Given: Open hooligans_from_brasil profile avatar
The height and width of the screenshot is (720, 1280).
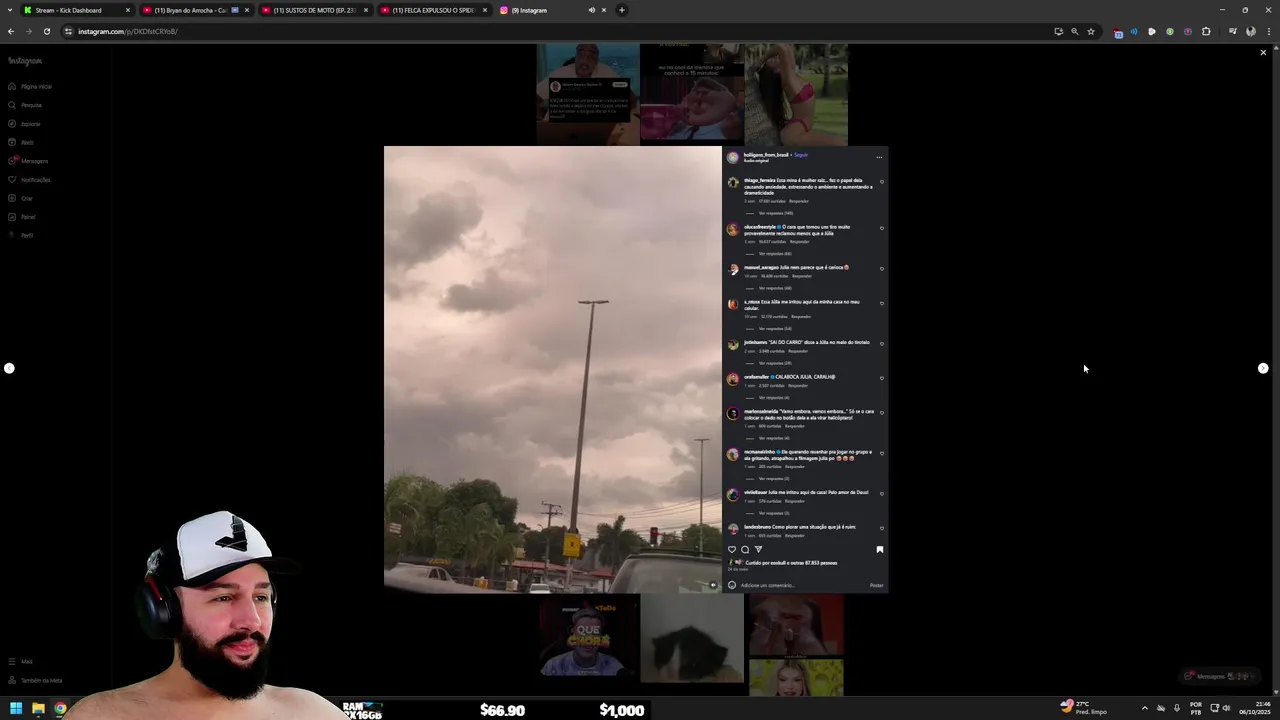Looking at the screenshot, I should [733, 157].
